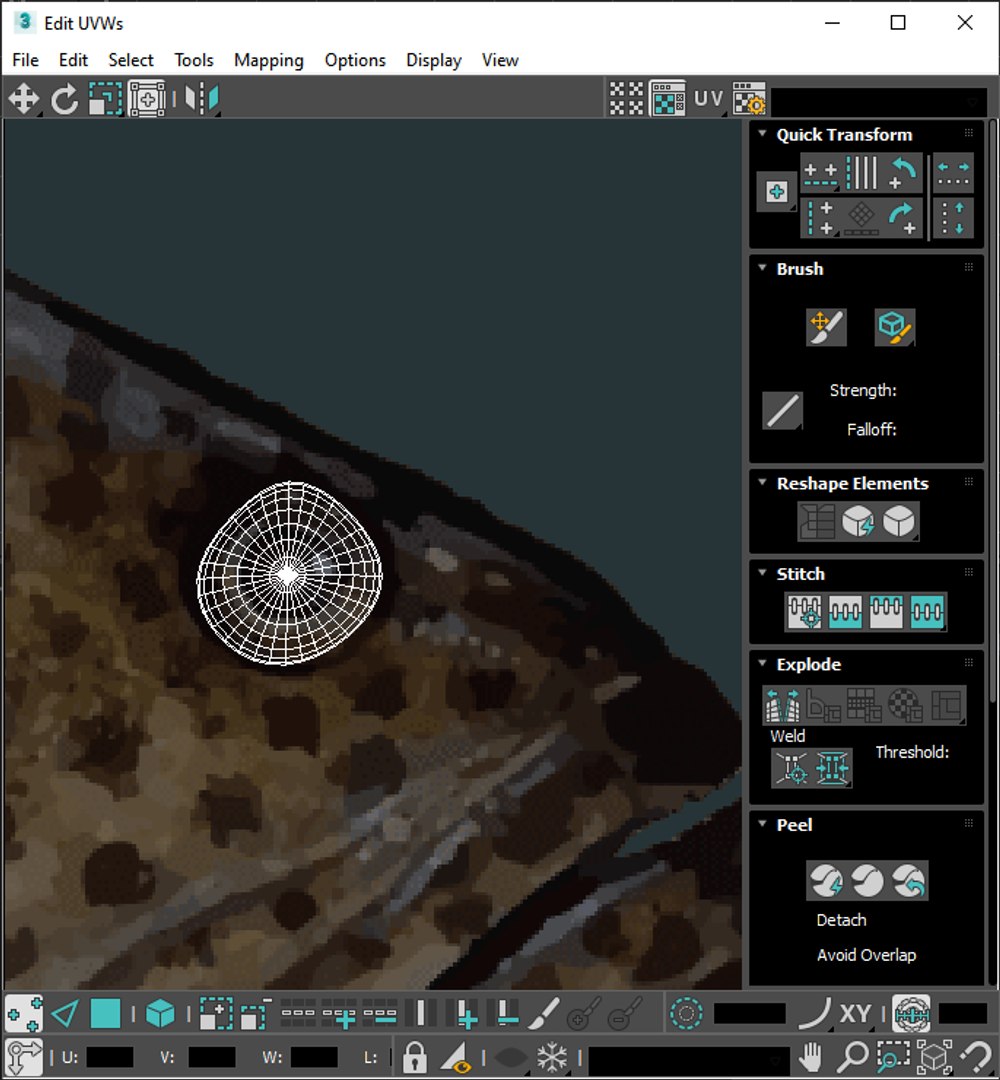The height and width of the screenshot is (1080, 1000).
Task: Click Align Vertically in Quick Transform
Action: pyautogui.click(x=820, y=218)
